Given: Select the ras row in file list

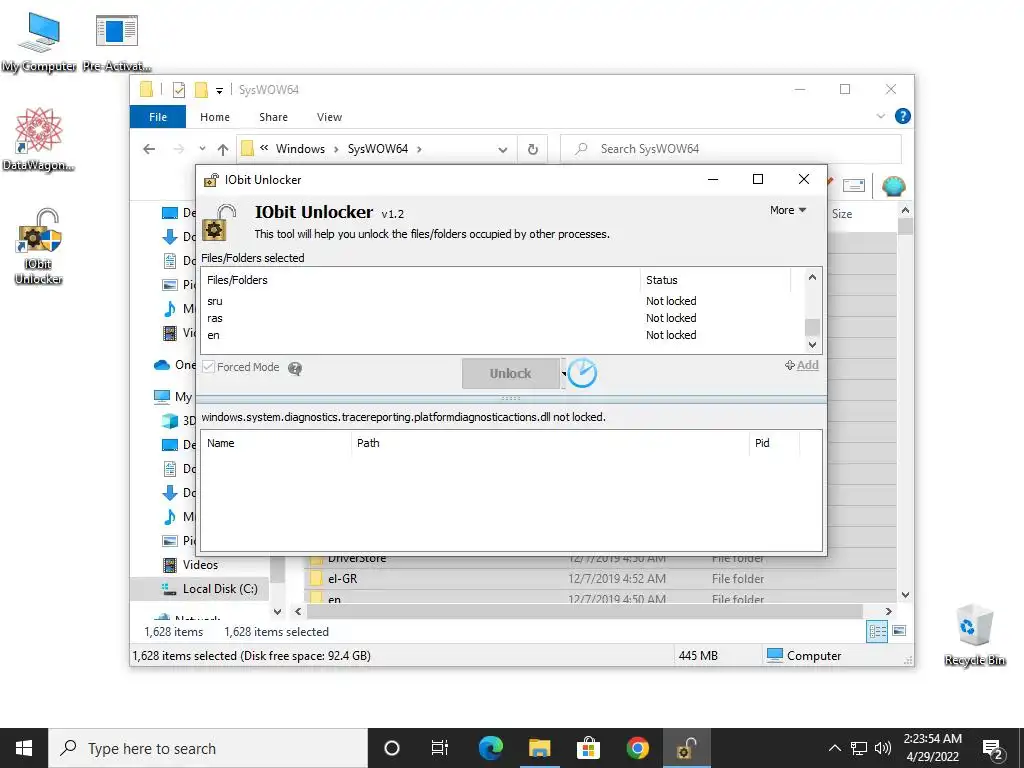Looking at the screenshot, I should (x=502, y=318).
